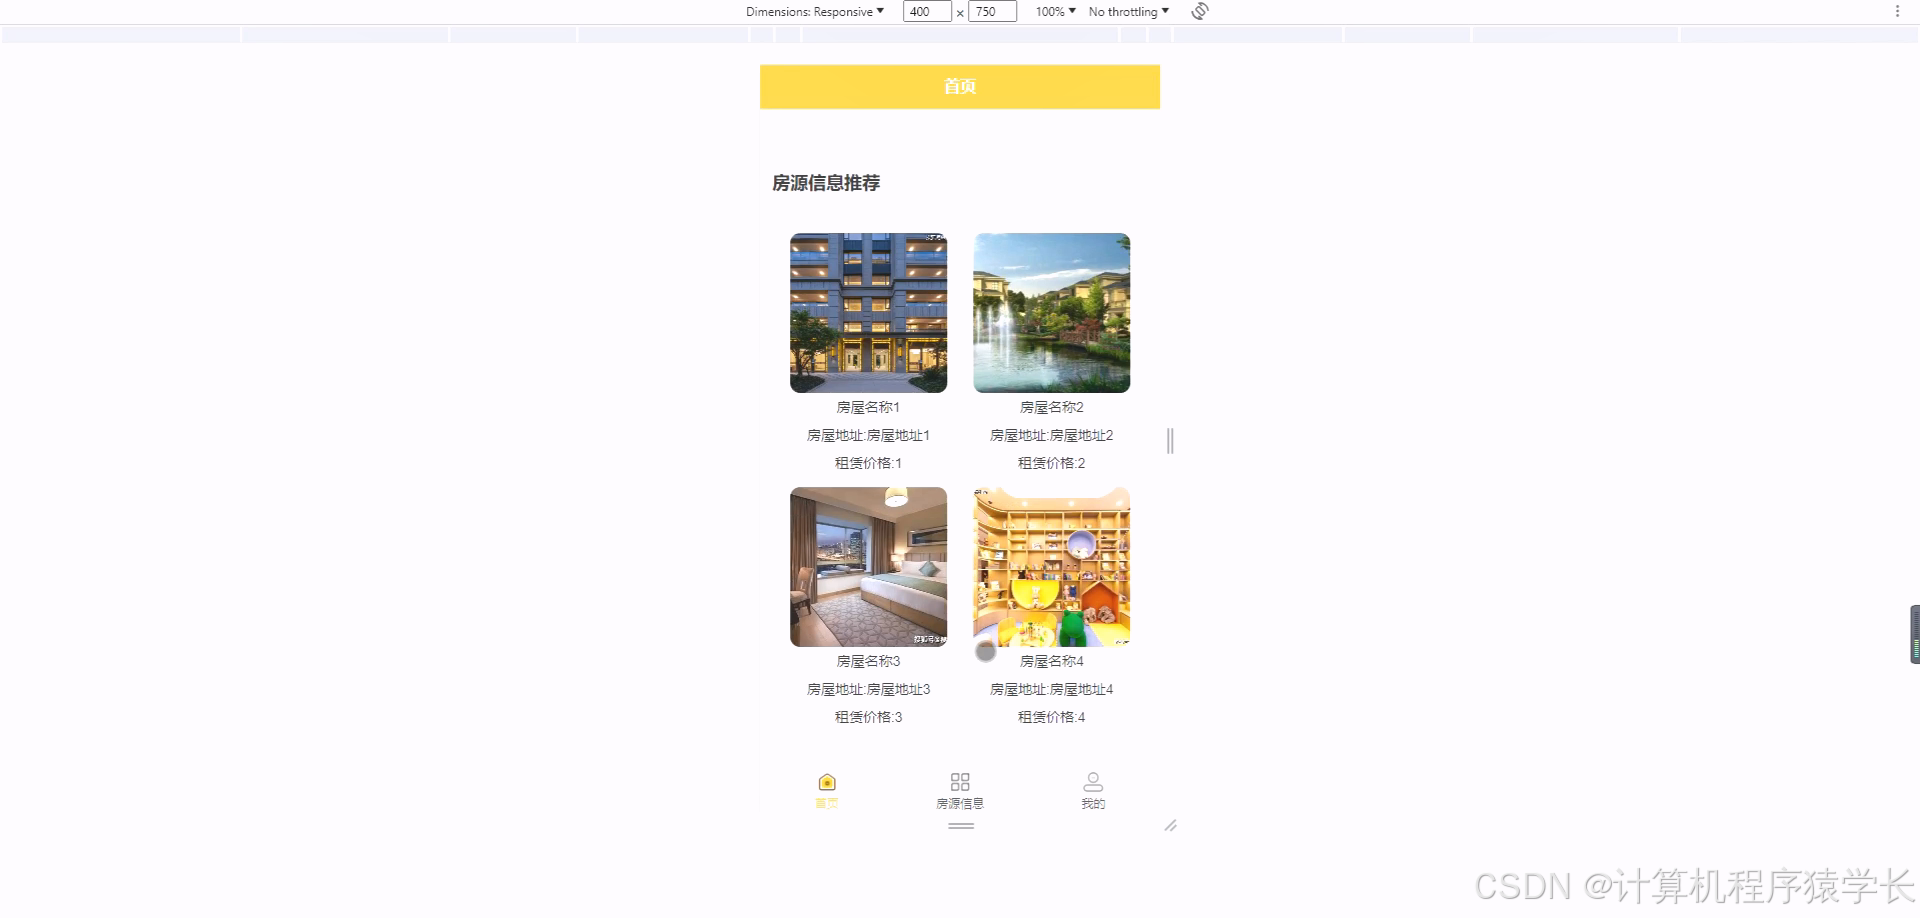Screen dimensions: 1920x918
Task: Open the Dimensions: Responsive dropdown
Action: click(x=812, y=11)
